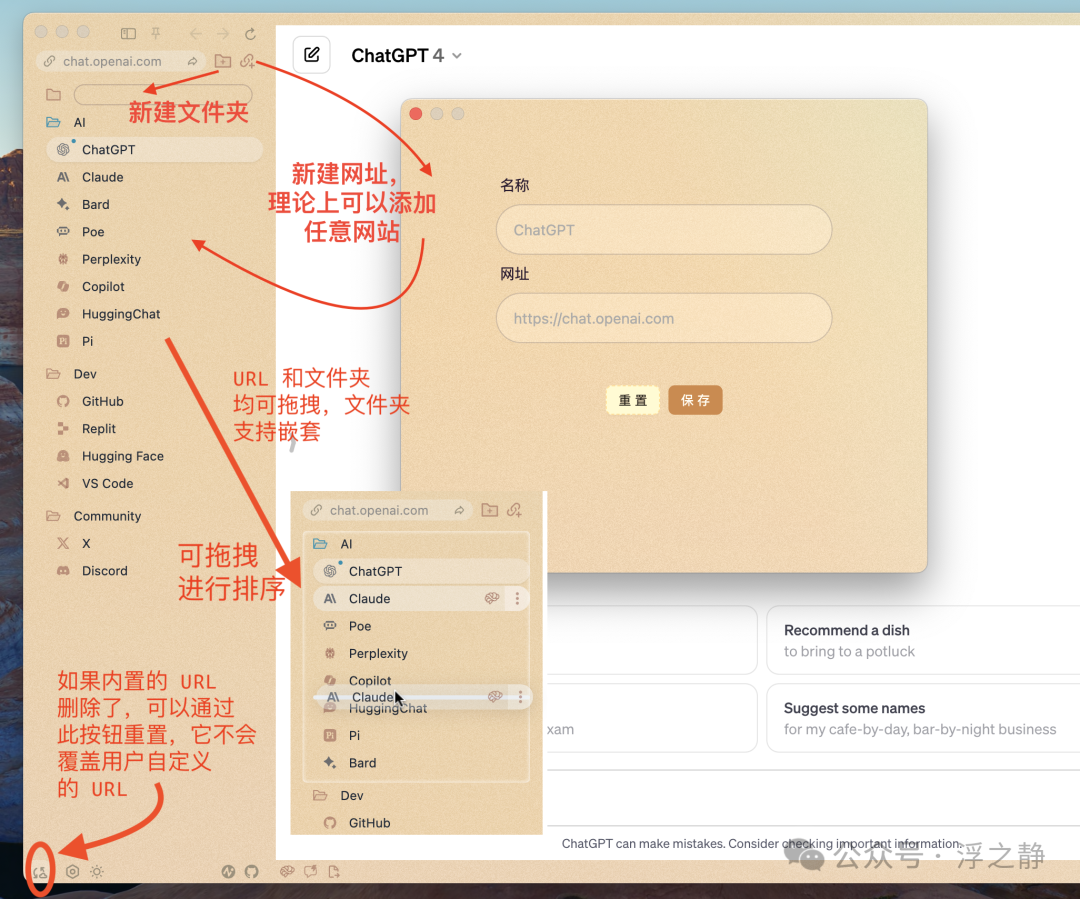Open the ChatGPT 4 model dropdown
1080x899 pixels.
(x=406, y=56)
